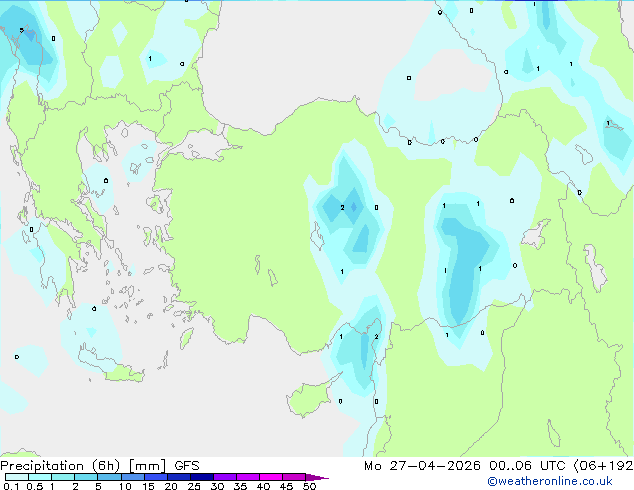Click the '0.1' legend scale label

(x=11, y=486)
